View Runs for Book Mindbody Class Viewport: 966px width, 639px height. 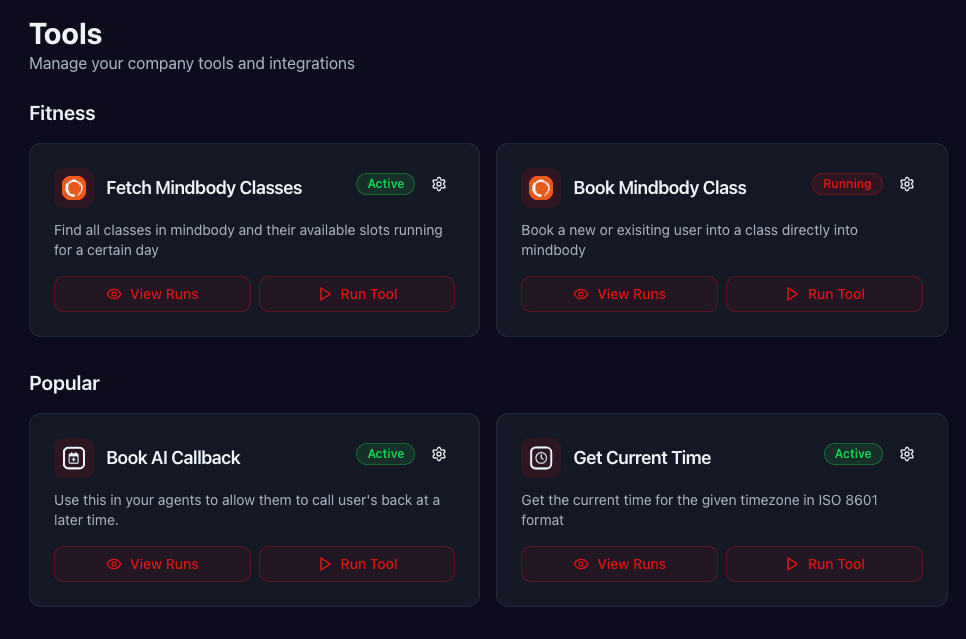tap(619, 293)
